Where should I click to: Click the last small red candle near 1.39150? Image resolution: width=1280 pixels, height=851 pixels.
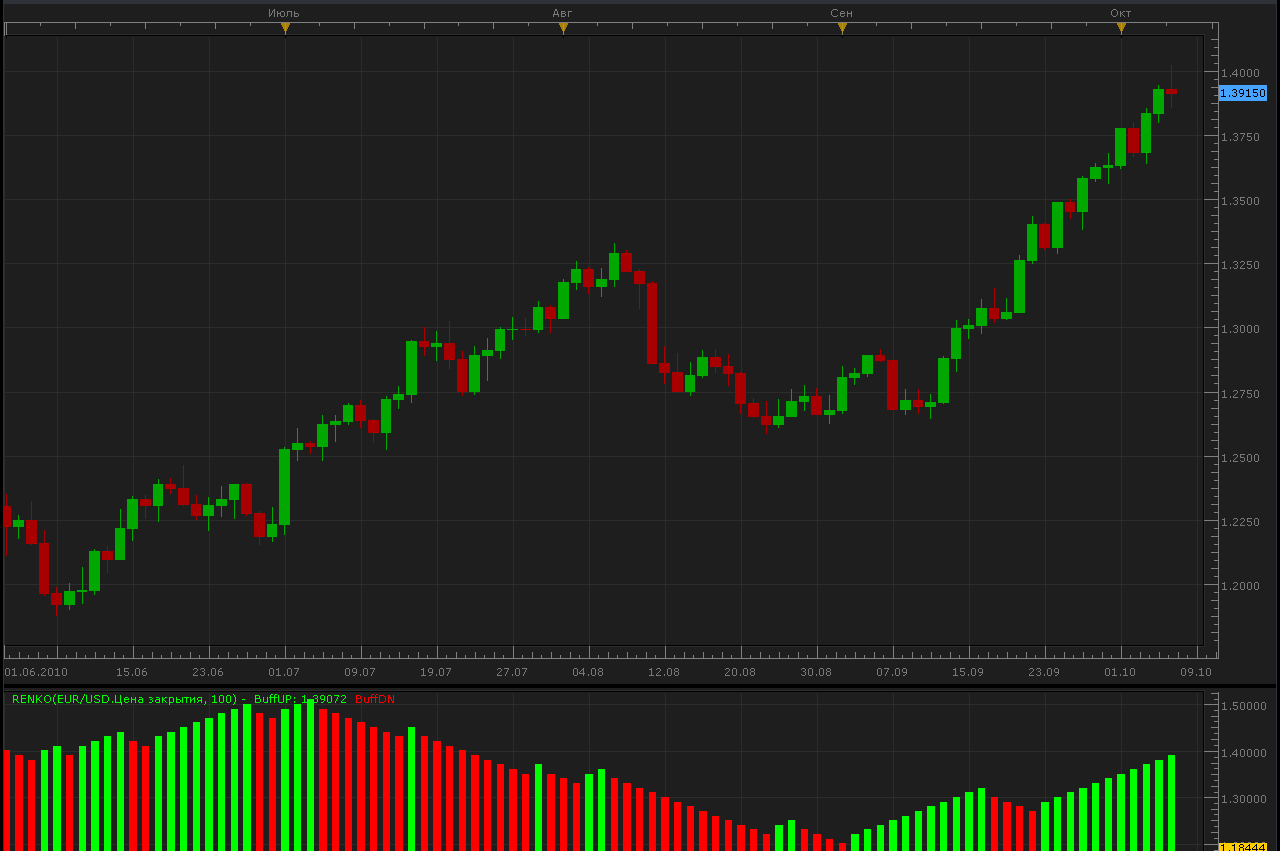click(1171, 91)
